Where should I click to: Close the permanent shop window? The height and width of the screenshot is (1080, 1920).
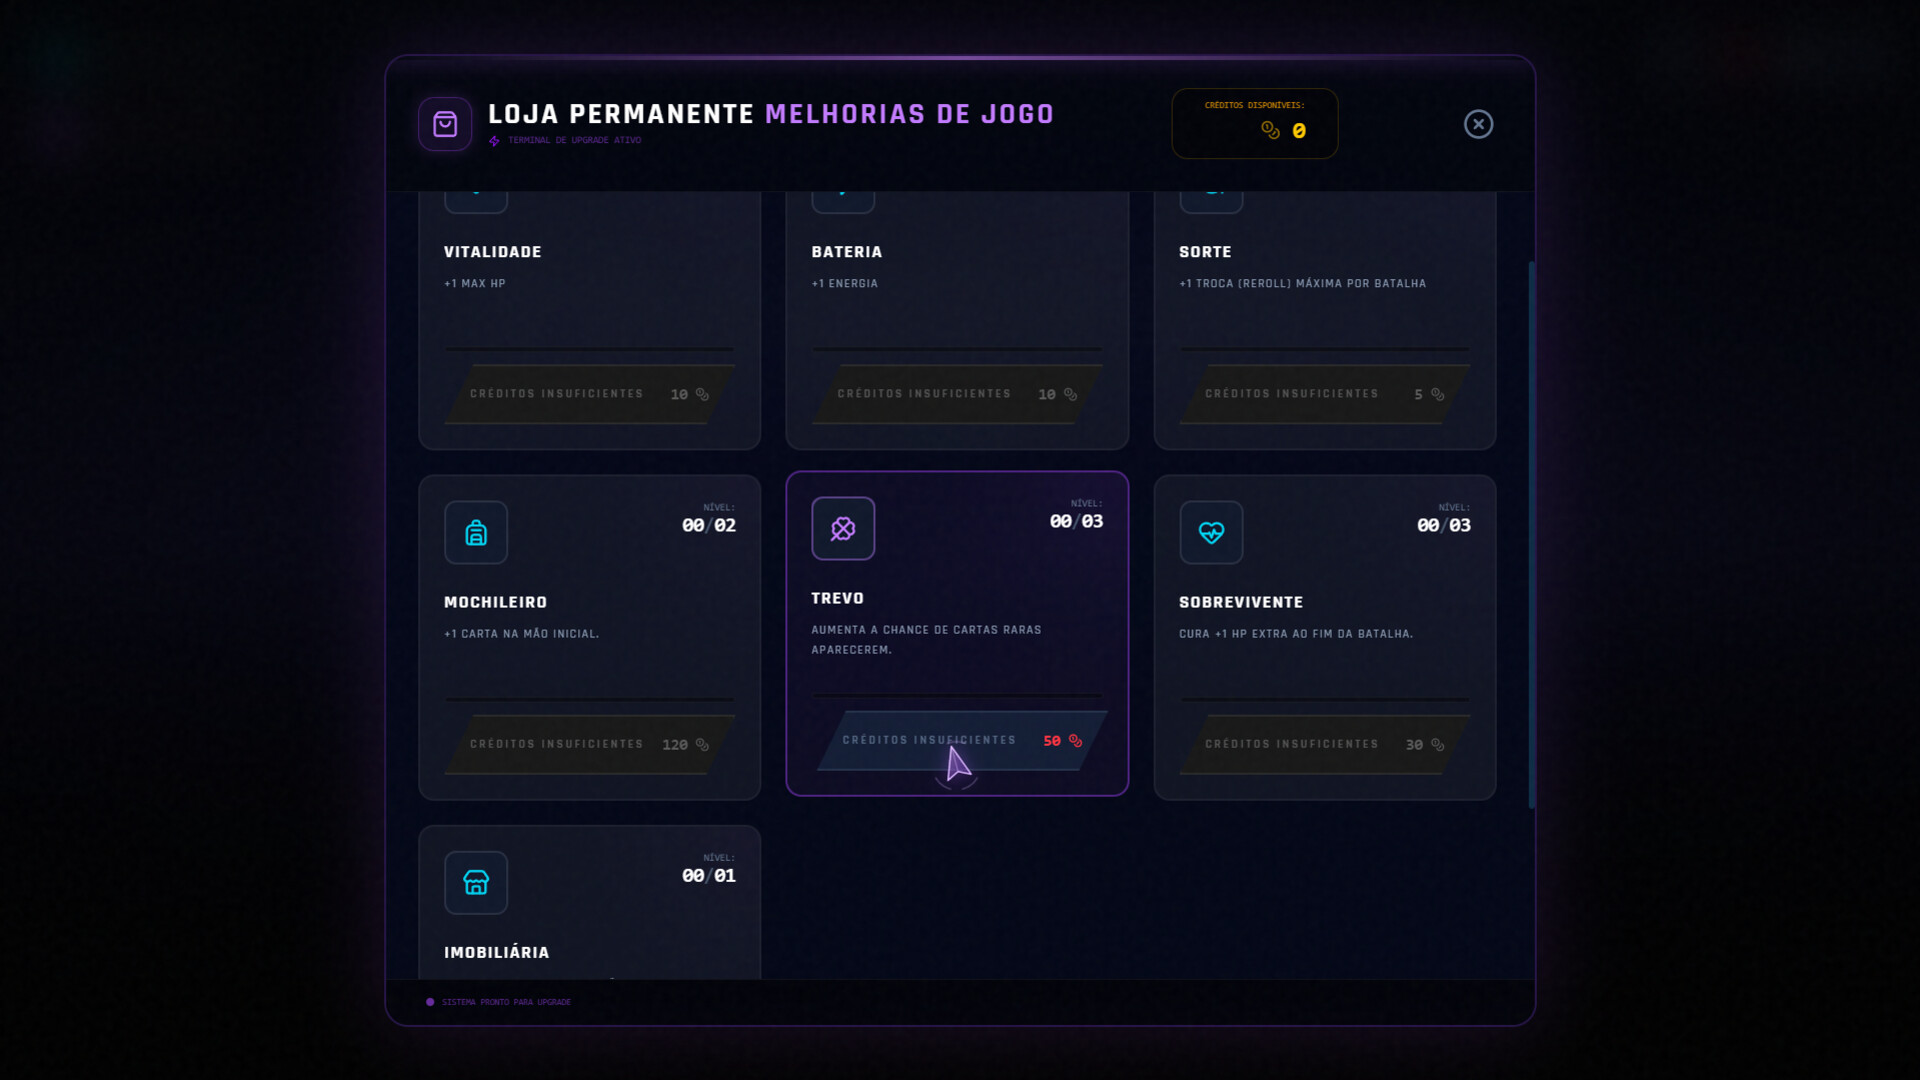pos(1478,124)
